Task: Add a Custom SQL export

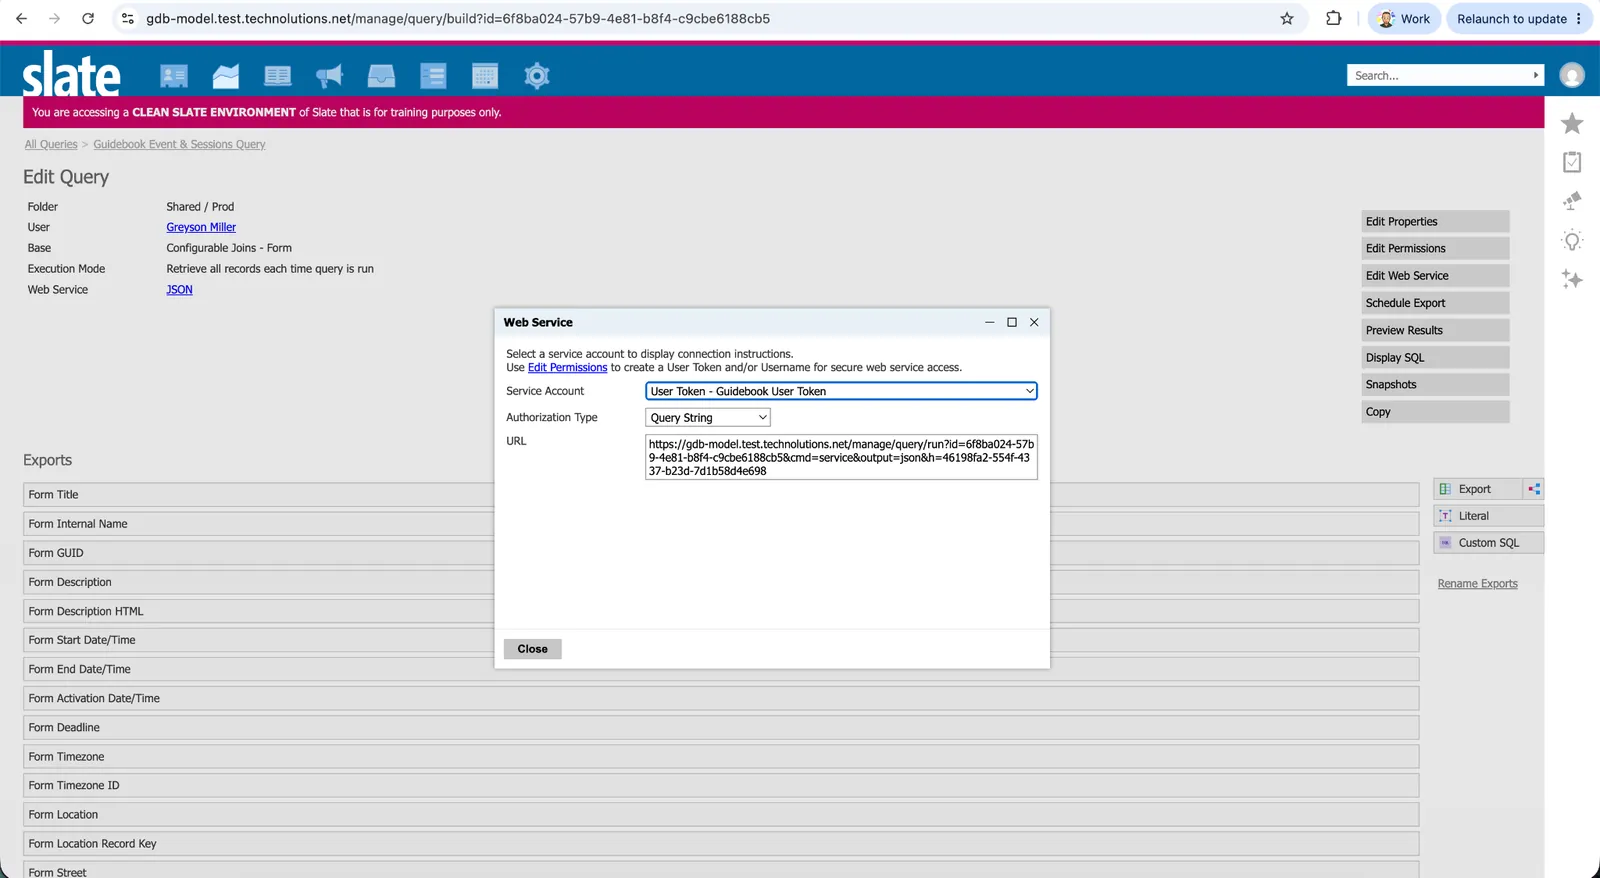Action: pyautogui.click(x=1489, y=543)
